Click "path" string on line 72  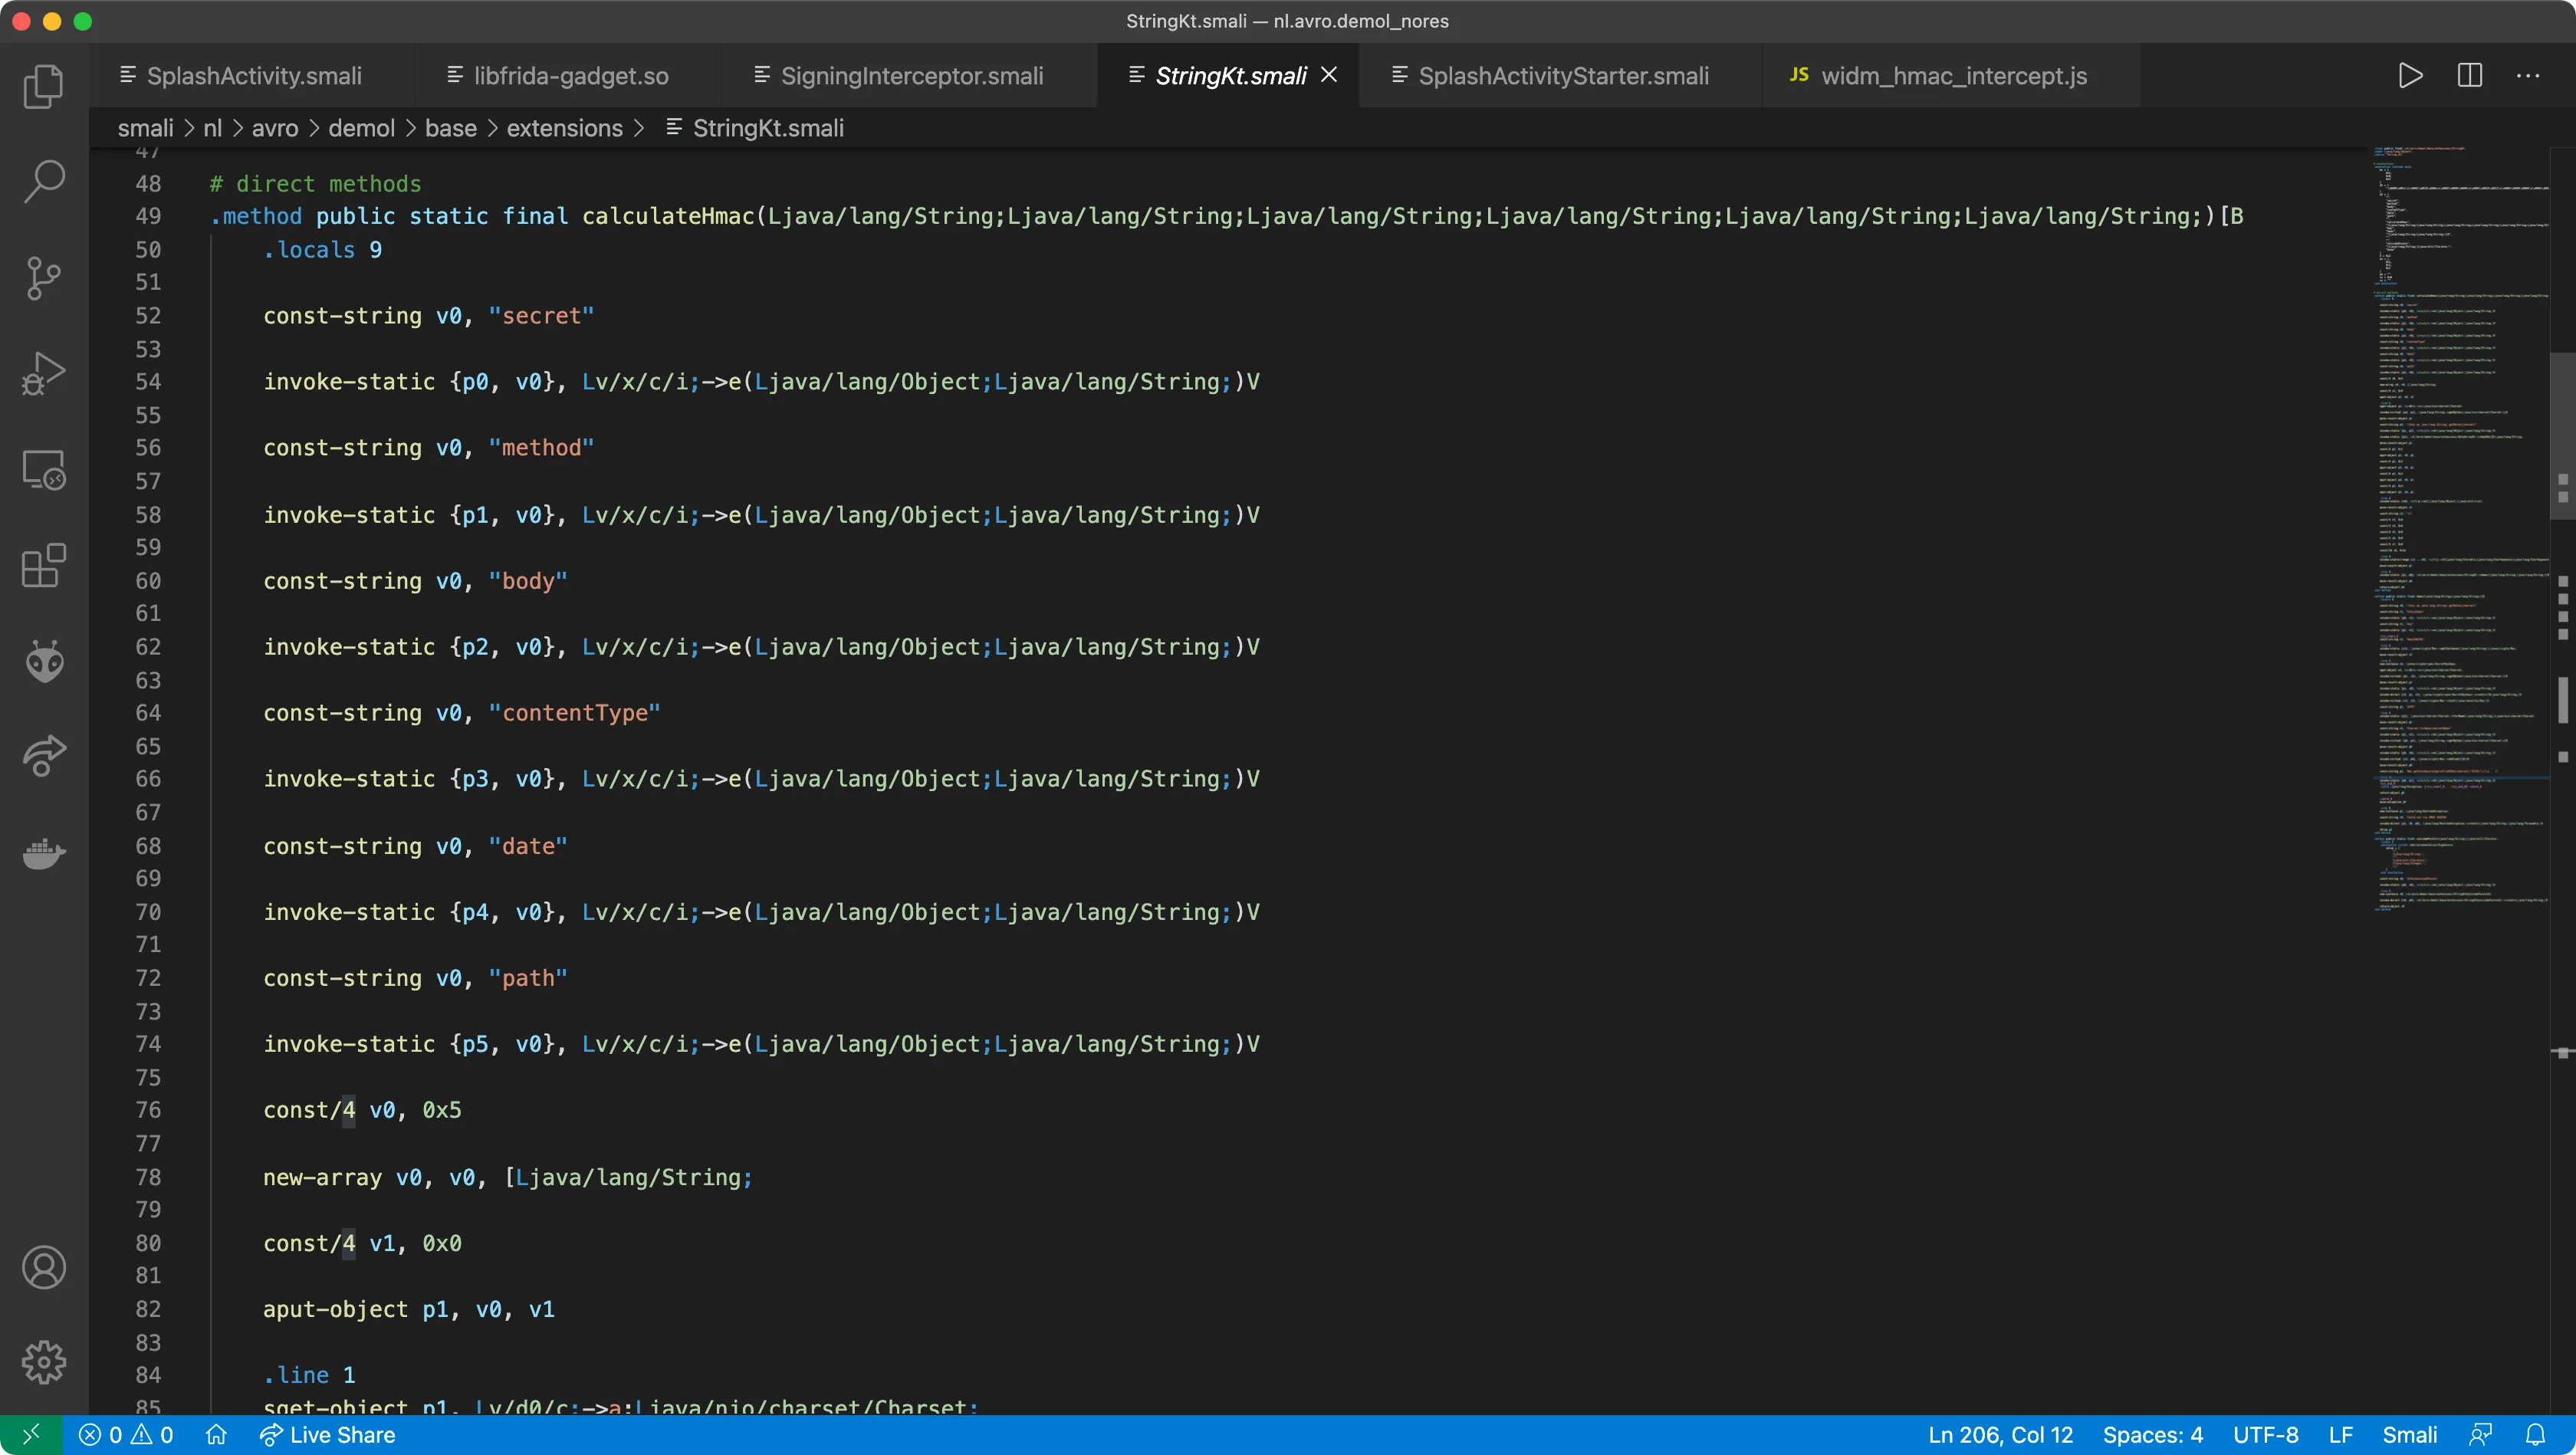point(528,978)
